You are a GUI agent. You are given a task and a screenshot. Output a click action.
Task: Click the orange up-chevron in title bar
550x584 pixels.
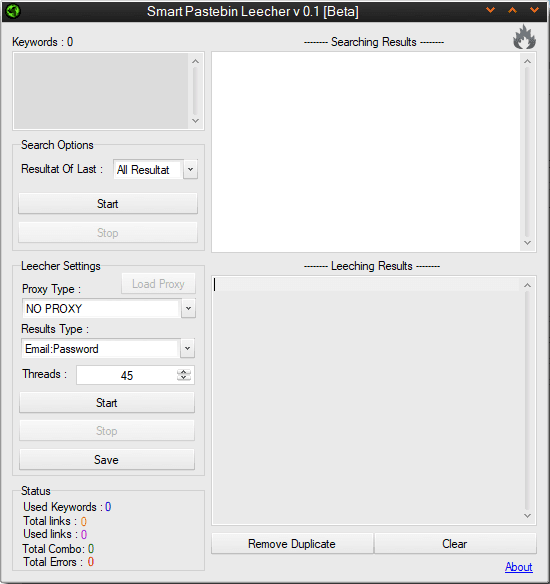tap(512, 10)
